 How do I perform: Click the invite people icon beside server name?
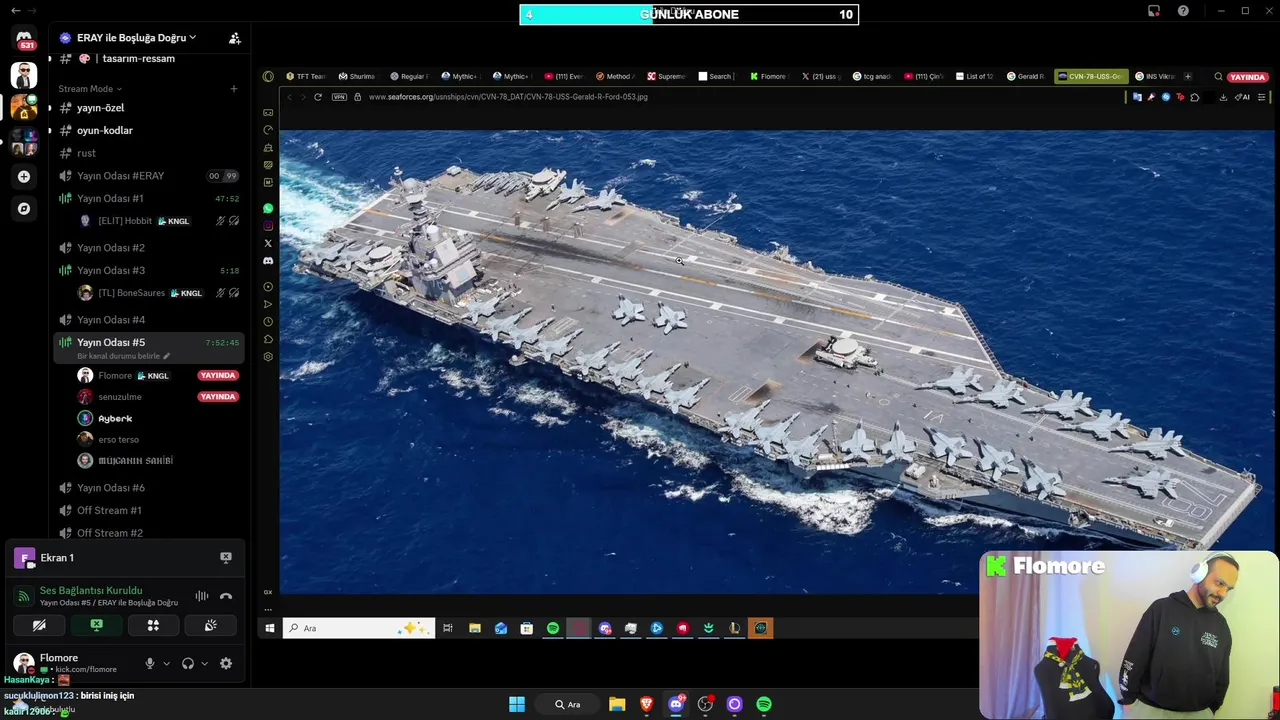tap(235, 38)
